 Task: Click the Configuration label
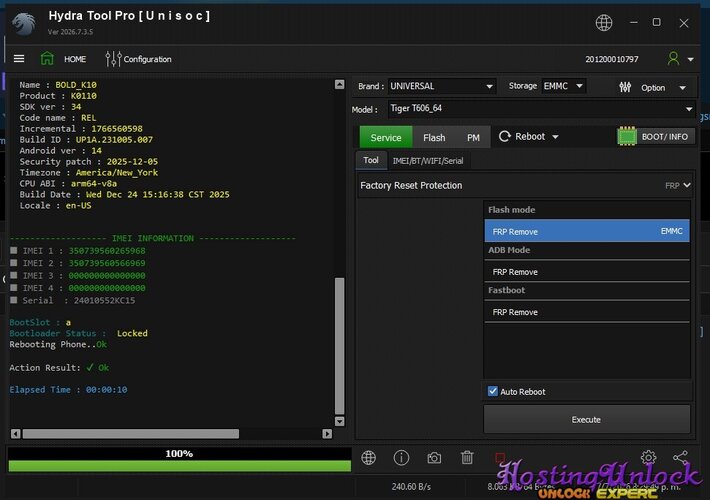[x=147, y=59]
